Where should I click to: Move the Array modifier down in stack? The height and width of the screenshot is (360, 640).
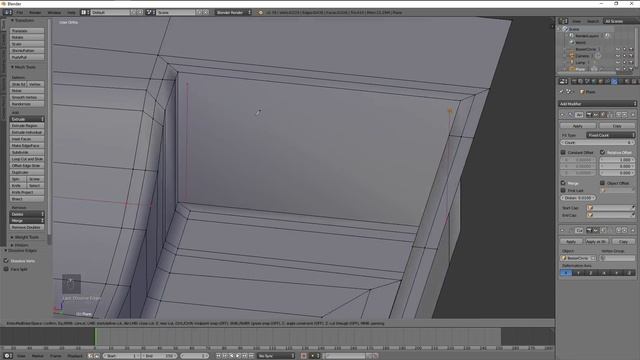625,115
